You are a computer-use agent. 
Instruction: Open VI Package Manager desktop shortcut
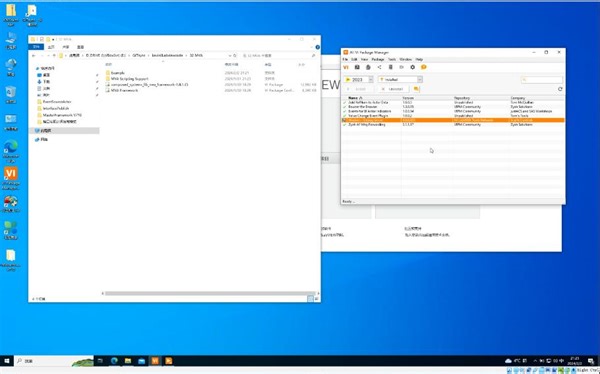(11, 177)
